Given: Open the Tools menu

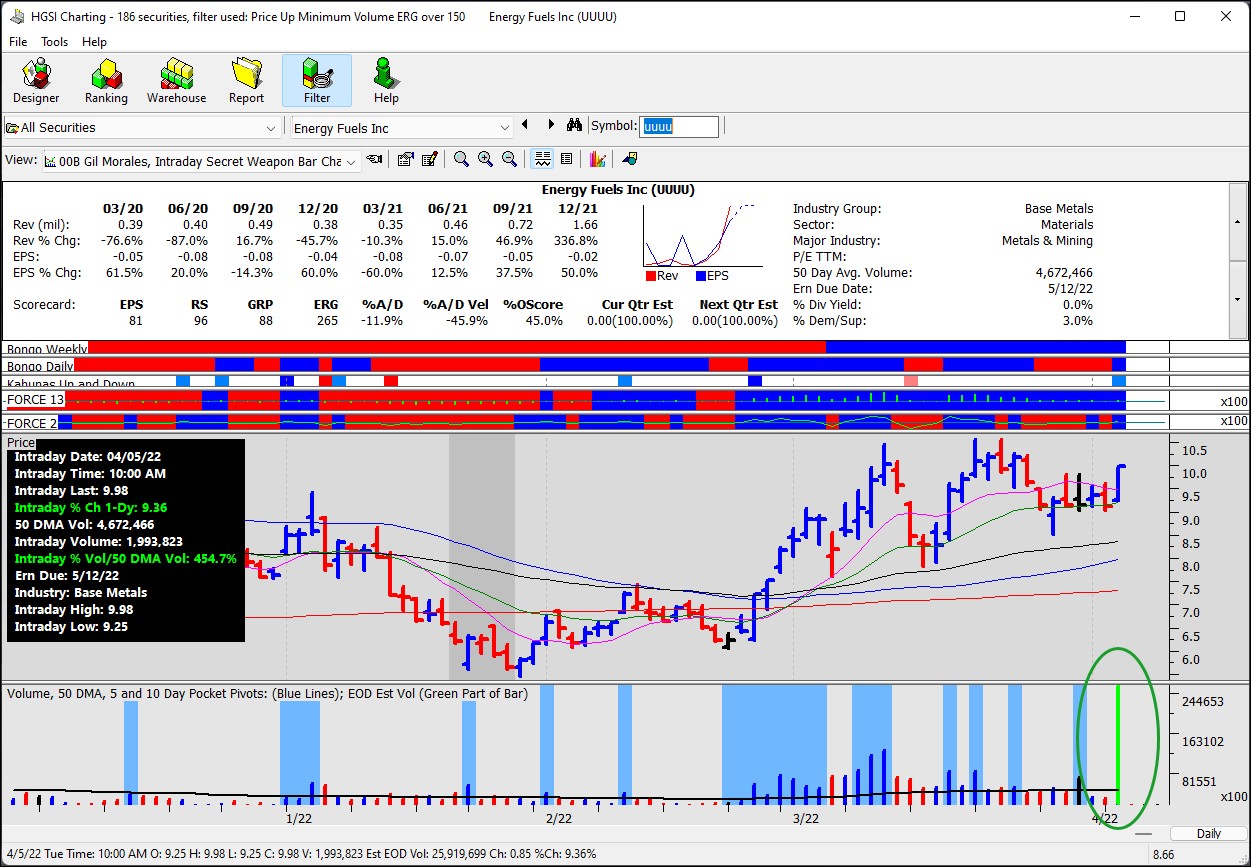Looking at the screenshot, I should pyautogui.click(x=54, y=42).
